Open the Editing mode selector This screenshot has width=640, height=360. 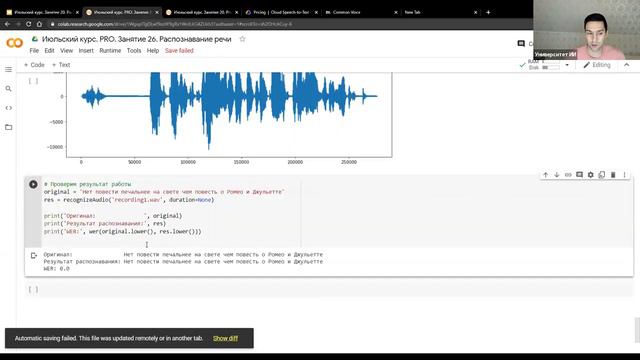[x=597, y=65]
